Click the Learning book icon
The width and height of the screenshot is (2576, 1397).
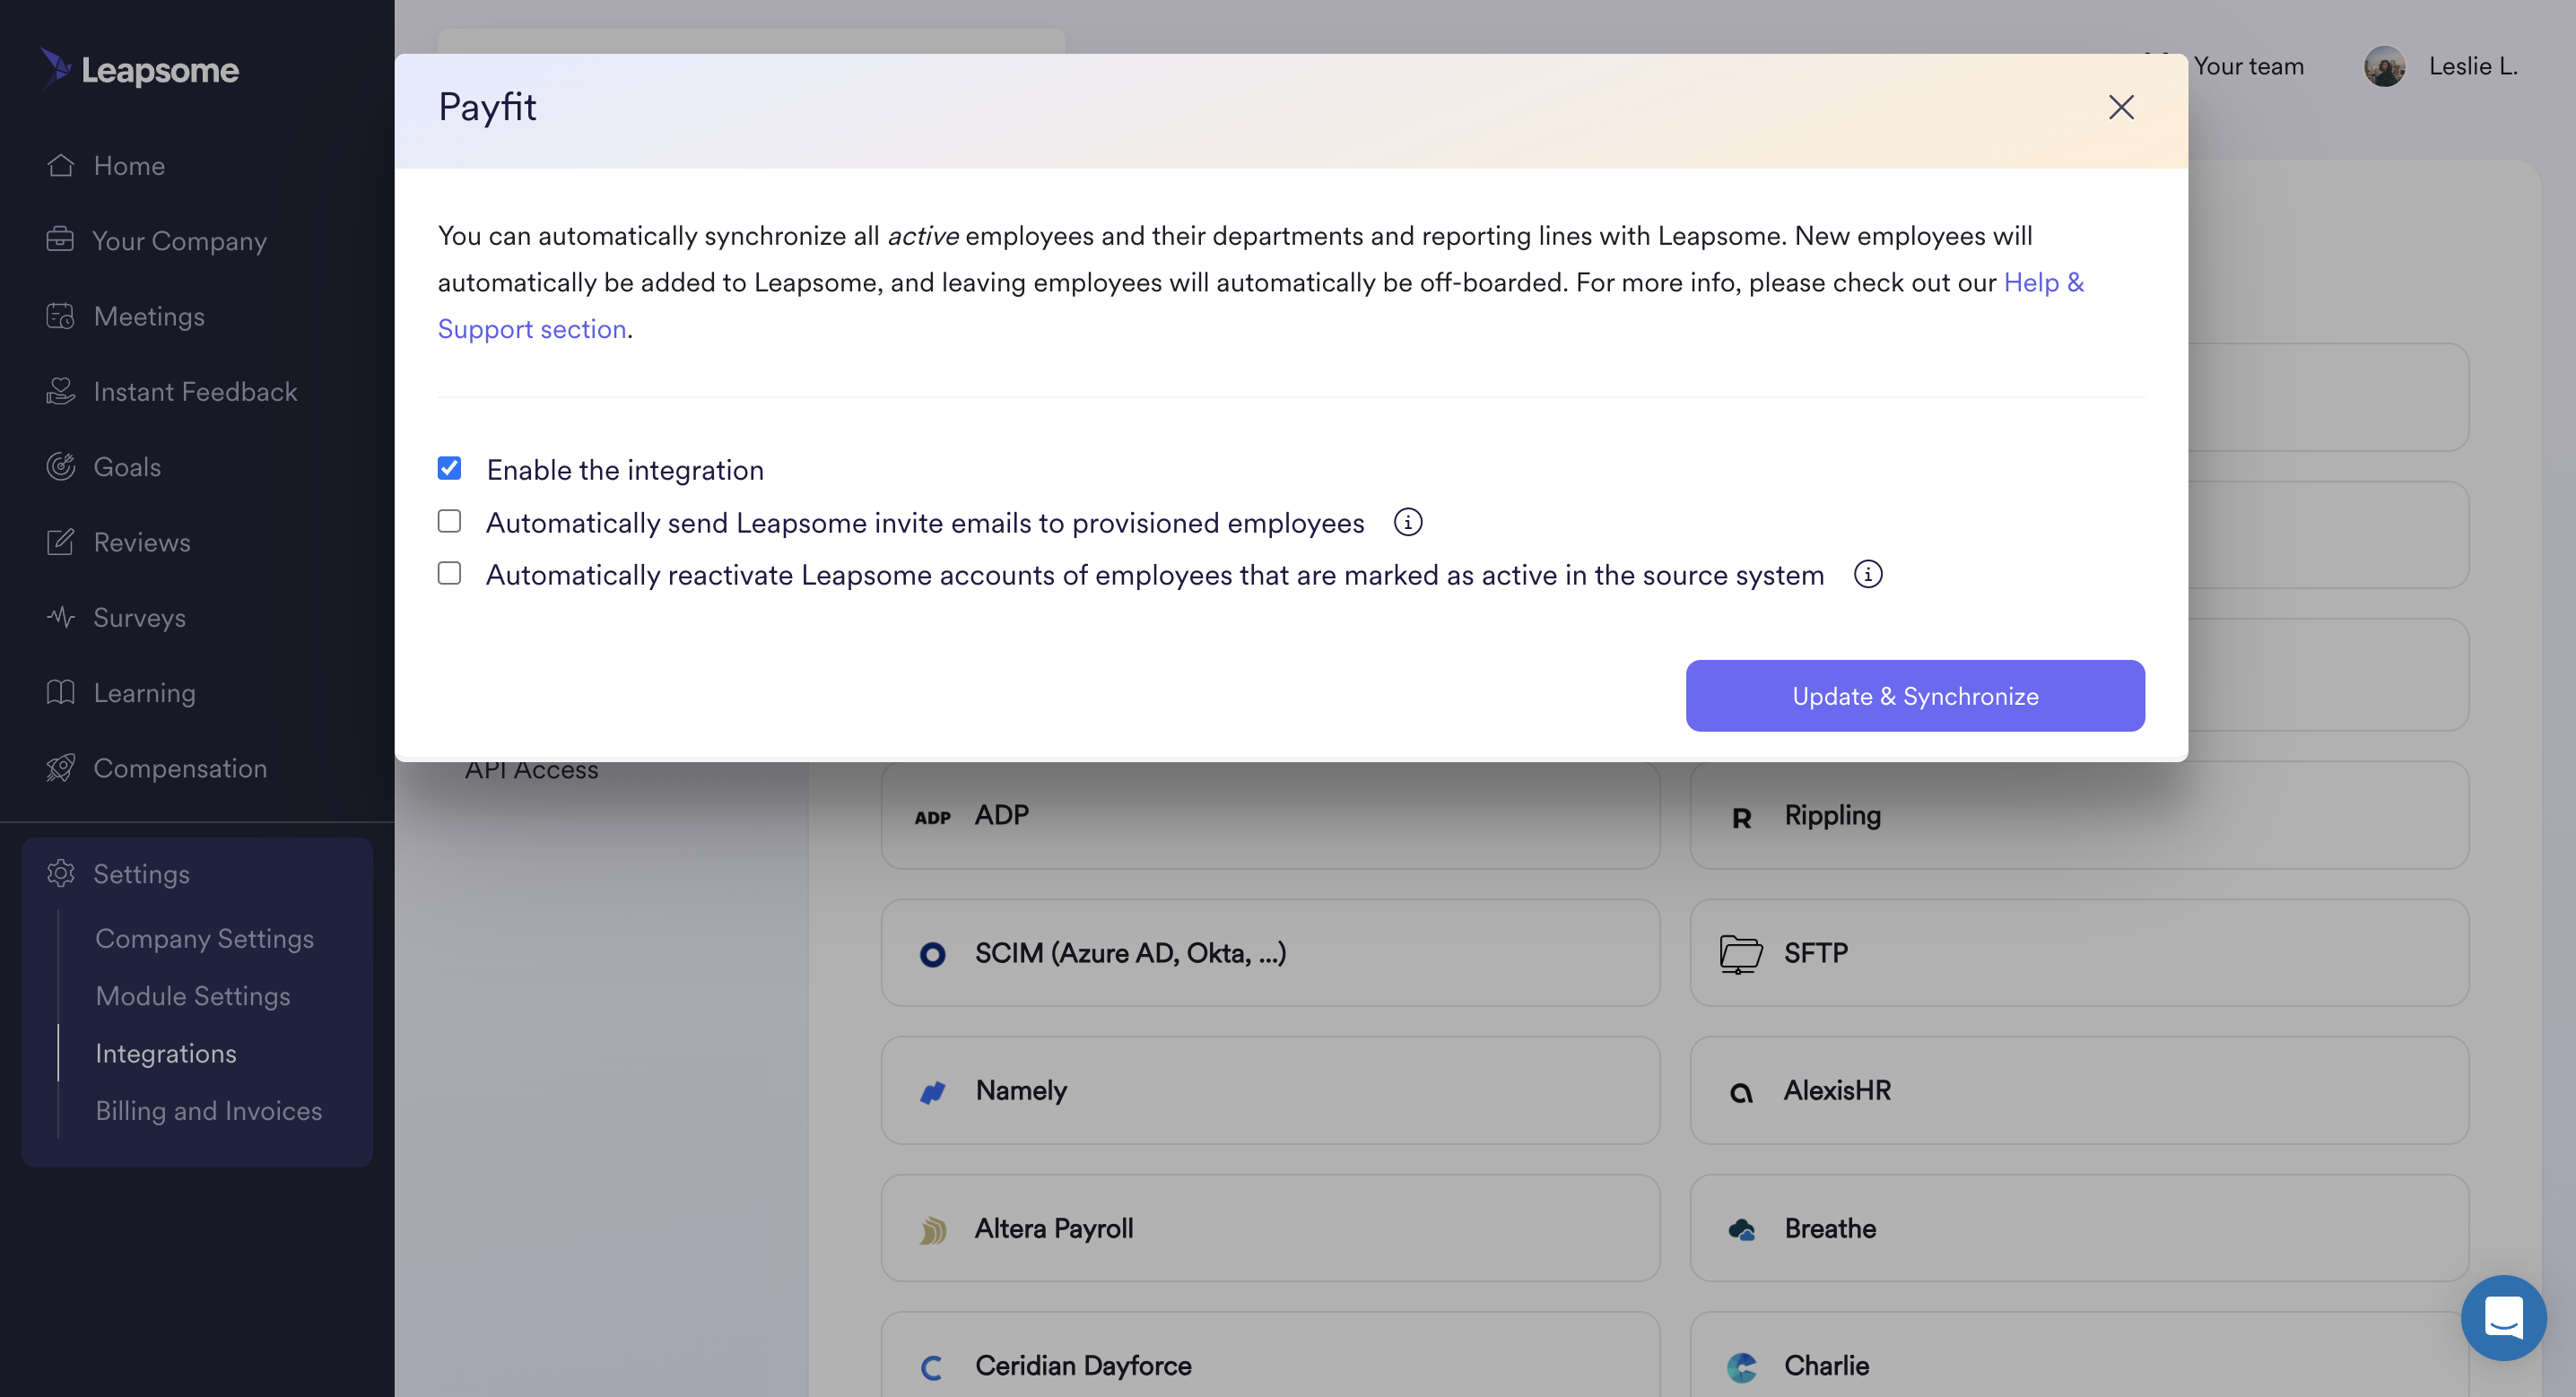60,692
